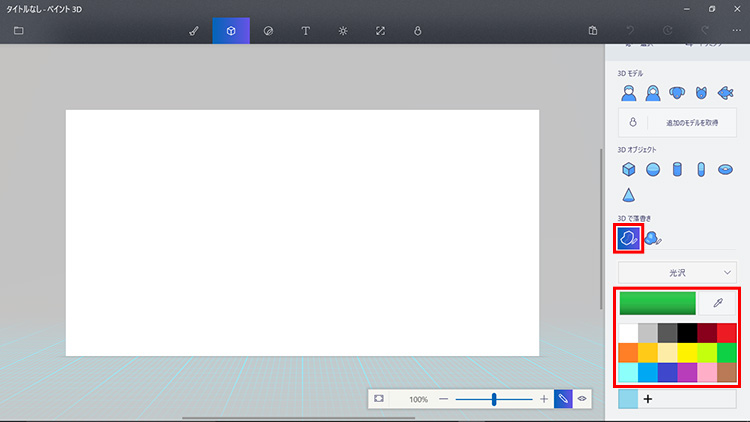The width and height of the screenshot is (750, 422).
Task: Insert the fish 3D model
Action: point(725,93)
